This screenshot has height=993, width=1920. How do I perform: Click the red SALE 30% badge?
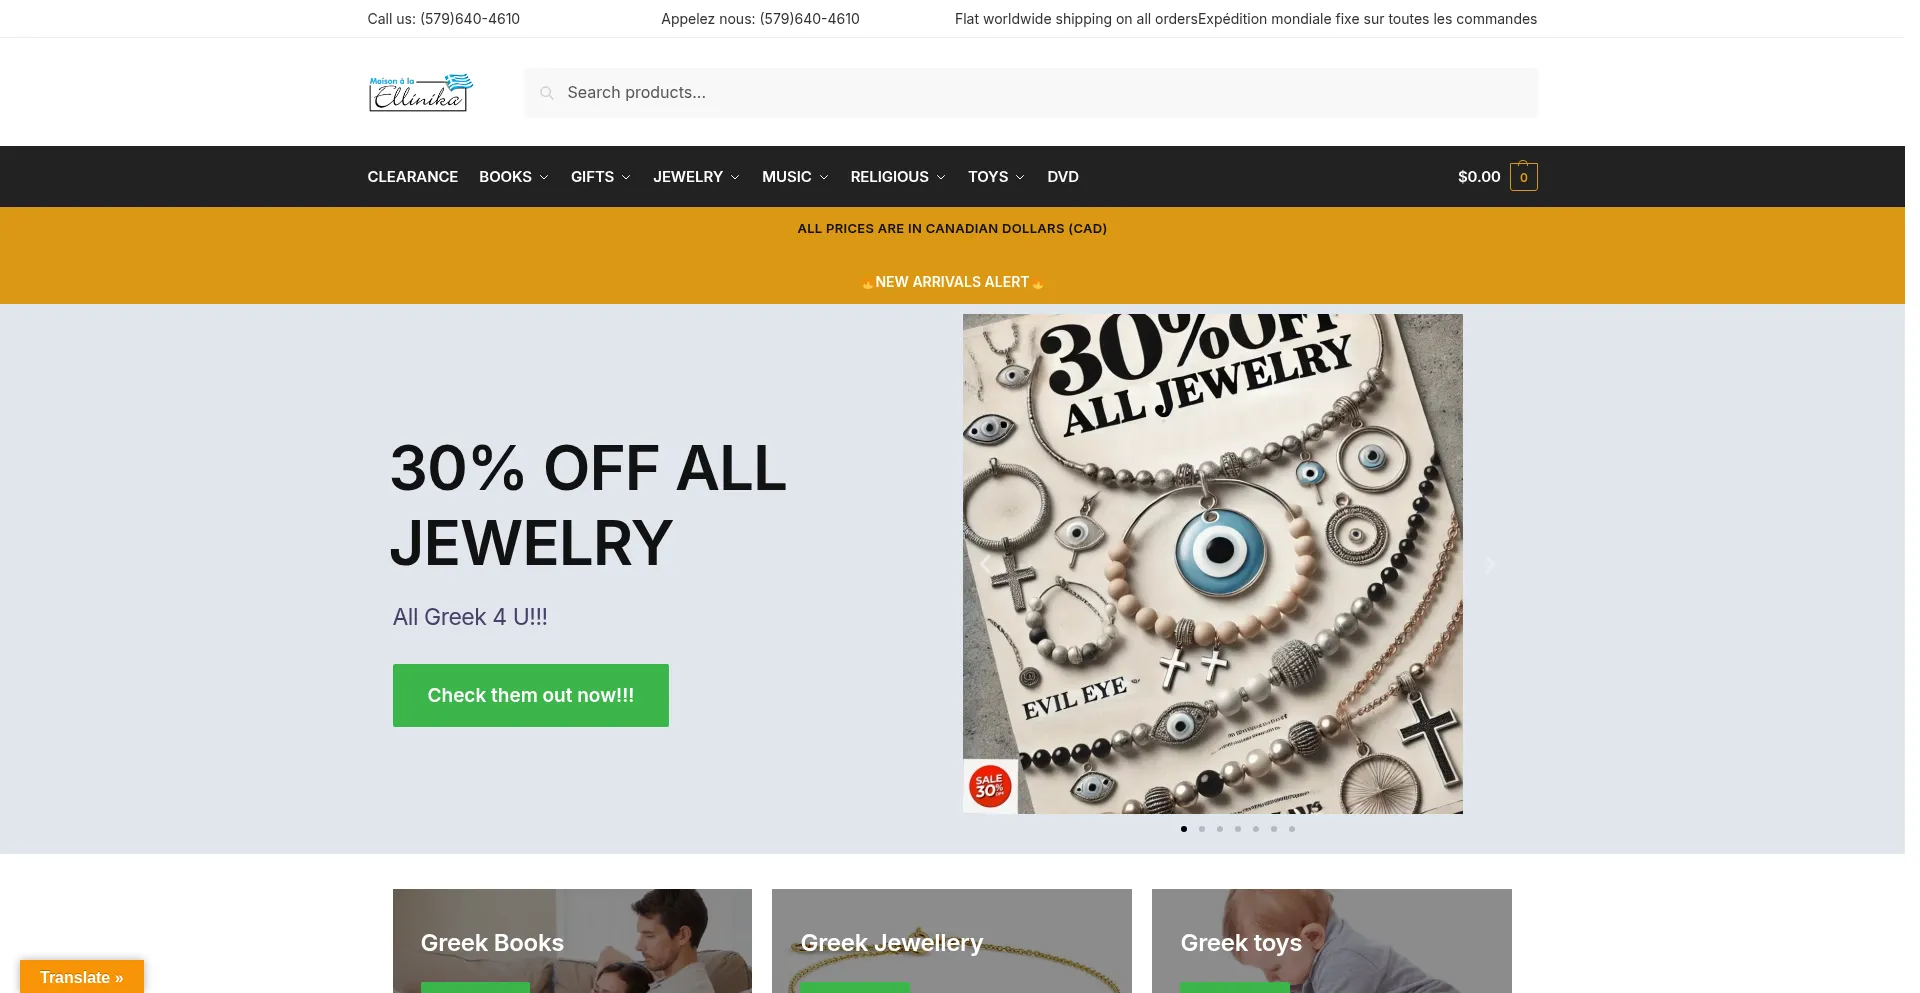click(990, 787)
